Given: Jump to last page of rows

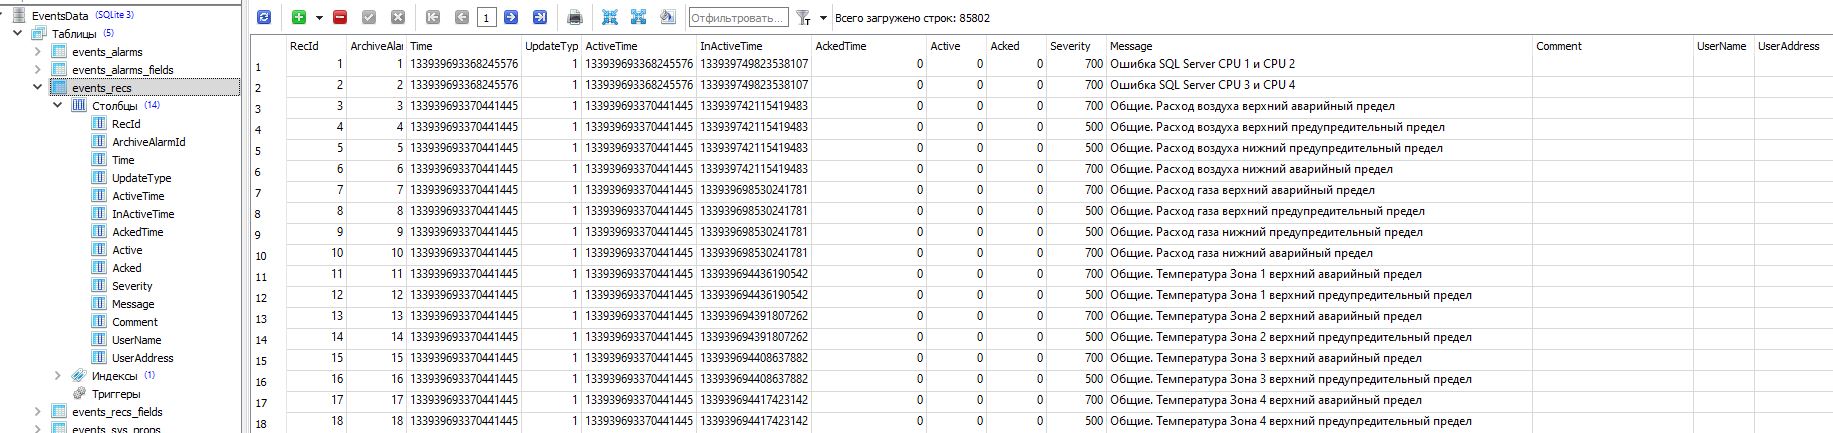Looking at the screenshot, I should click(540, 17).
